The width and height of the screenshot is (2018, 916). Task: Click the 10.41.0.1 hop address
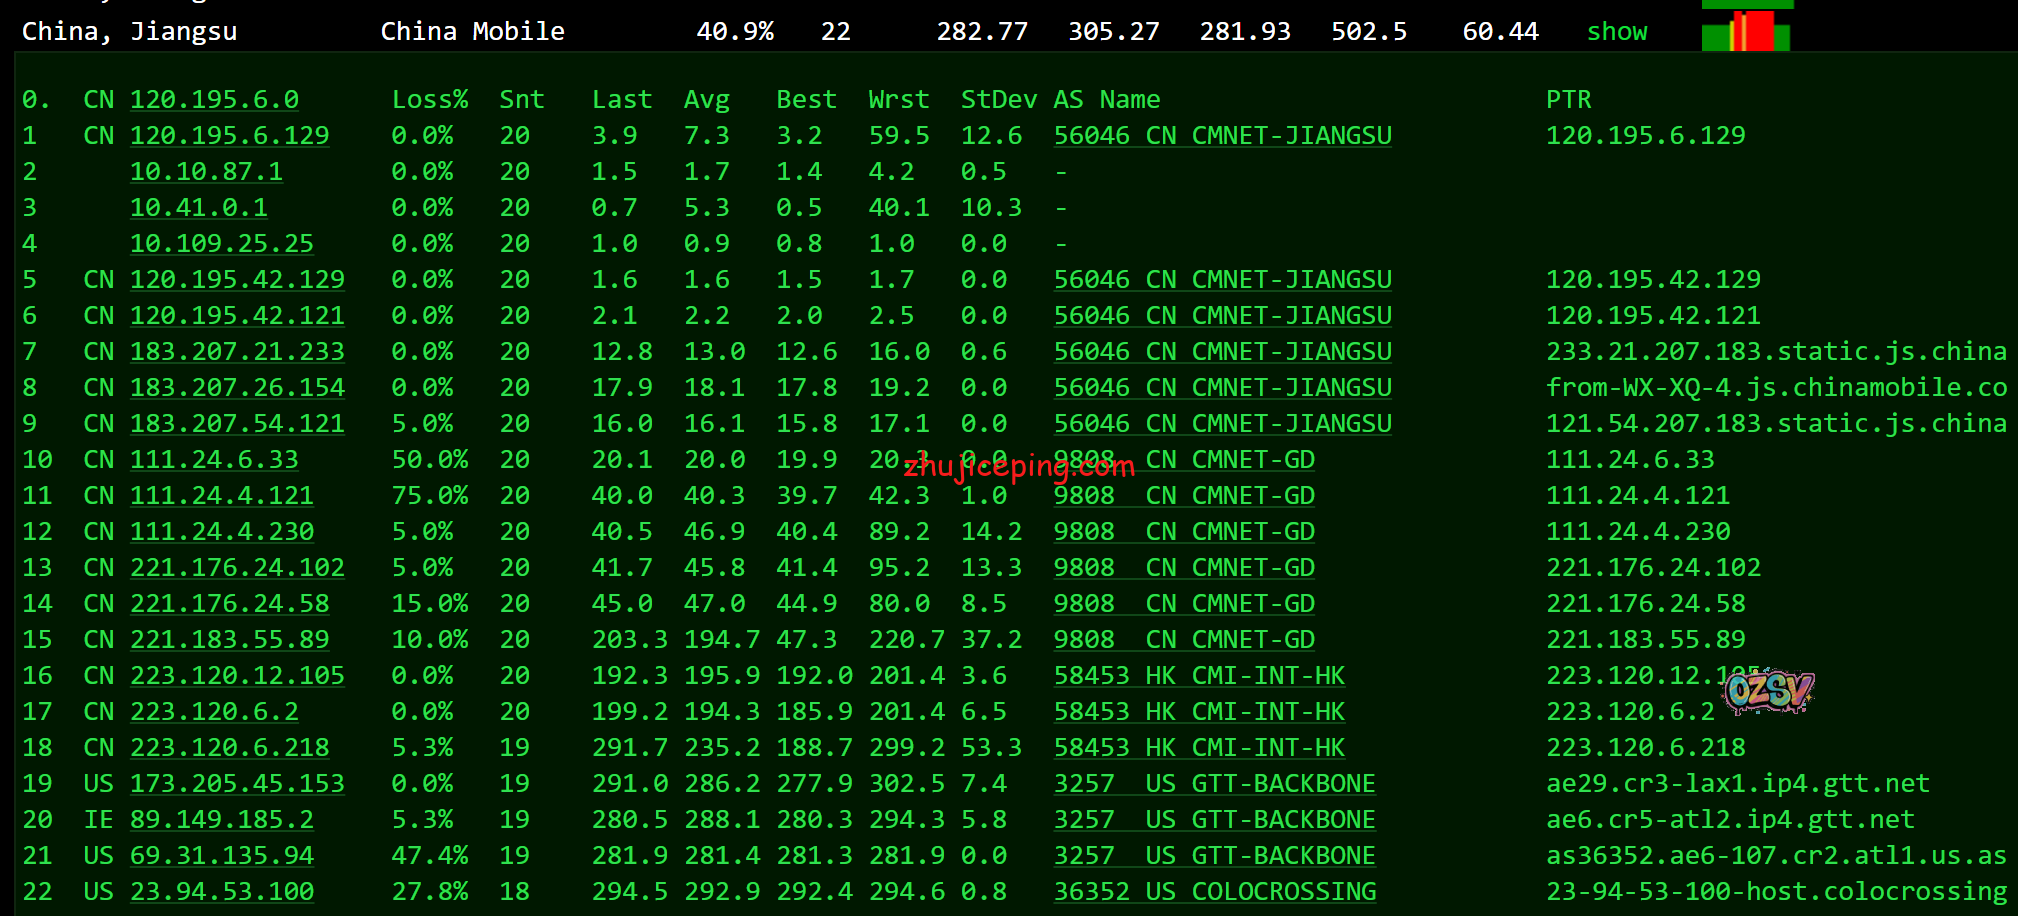click(x=198, y=208)
